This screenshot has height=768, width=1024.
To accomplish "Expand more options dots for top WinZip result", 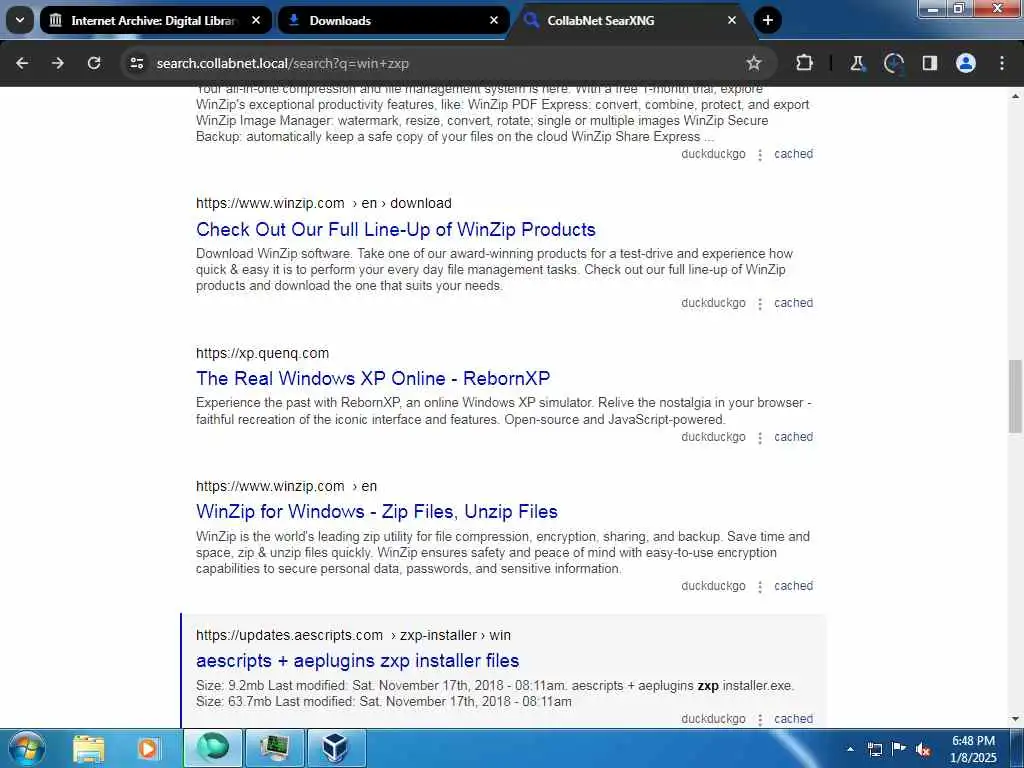I will (760, 155).
